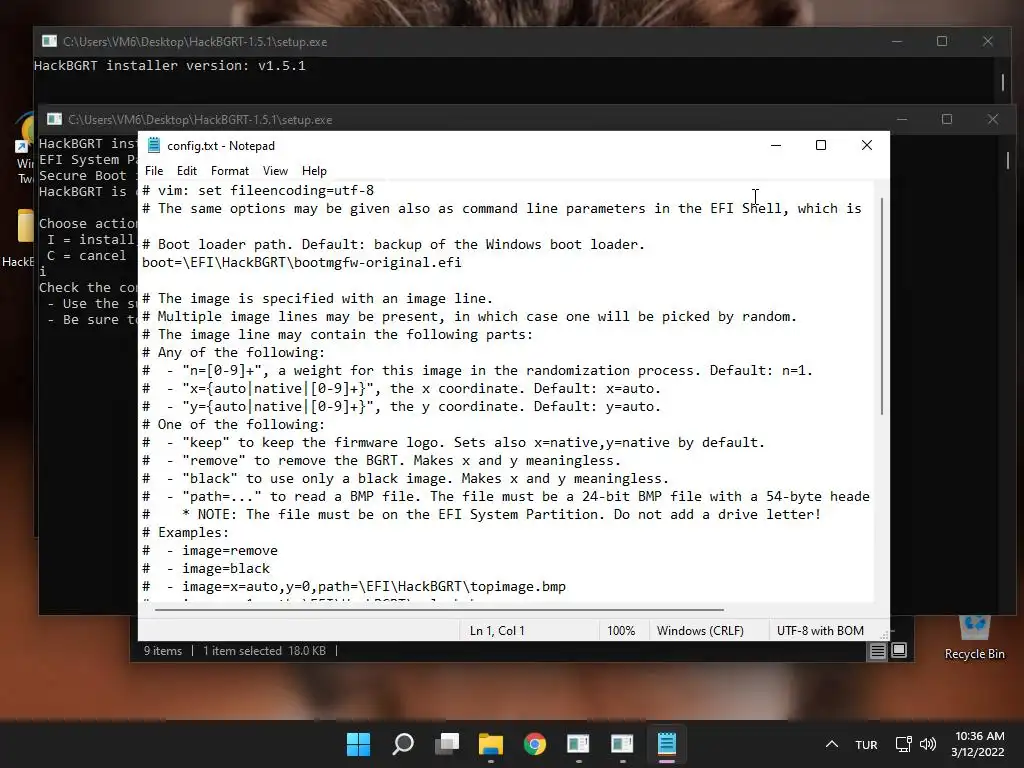Click the Windows (CRLF) status entry
Screen dimensions: 1024x768
pyautogui.click(x=700, y=631)
